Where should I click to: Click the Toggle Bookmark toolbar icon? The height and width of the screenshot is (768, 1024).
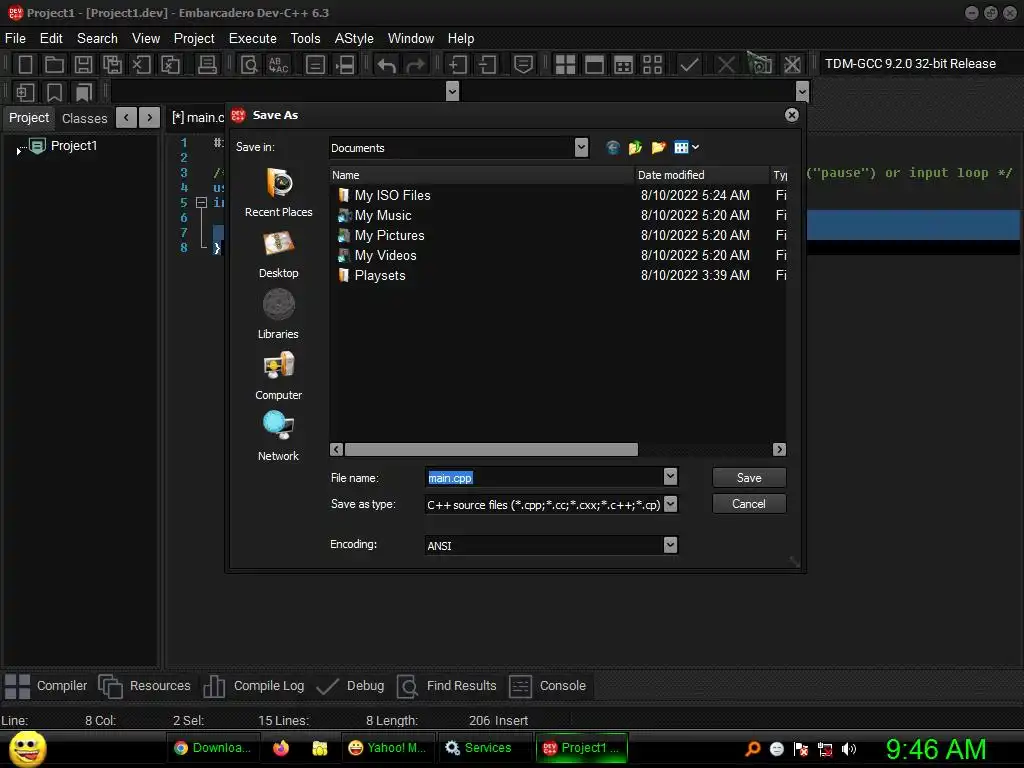tap(54, 92)
